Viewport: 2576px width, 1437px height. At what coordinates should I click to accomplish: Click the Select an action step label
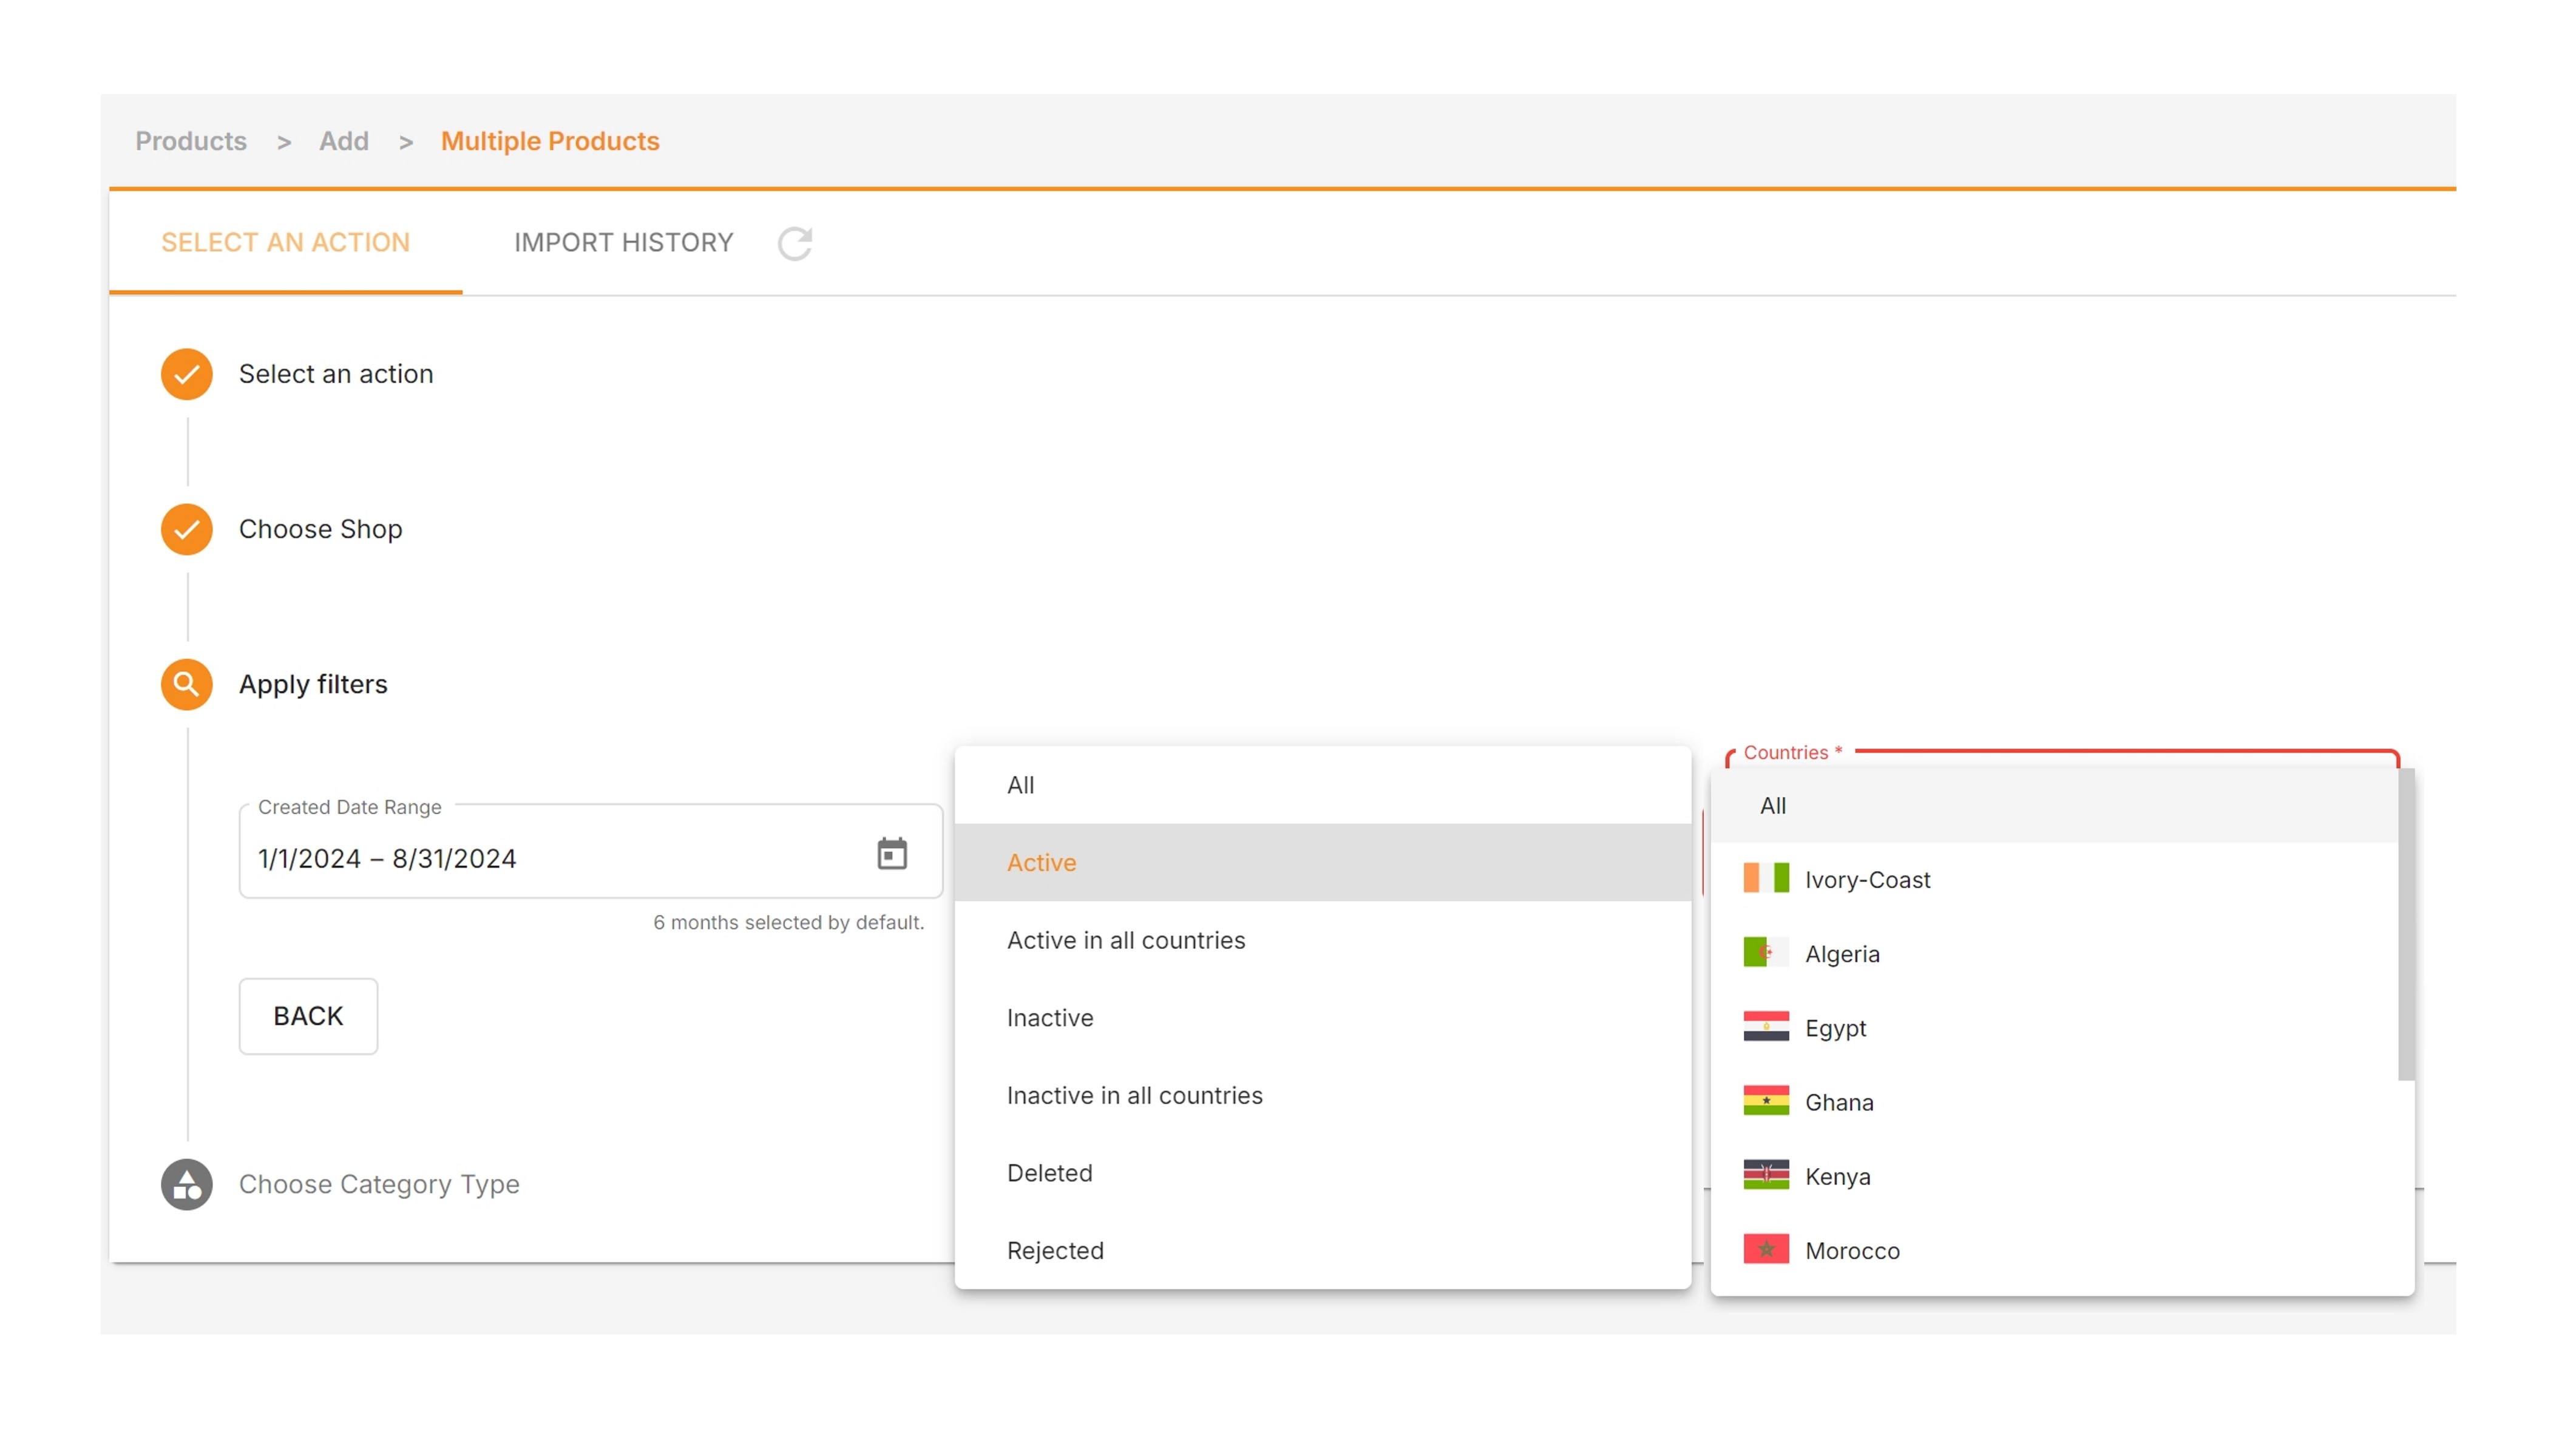tap(336, 374)
